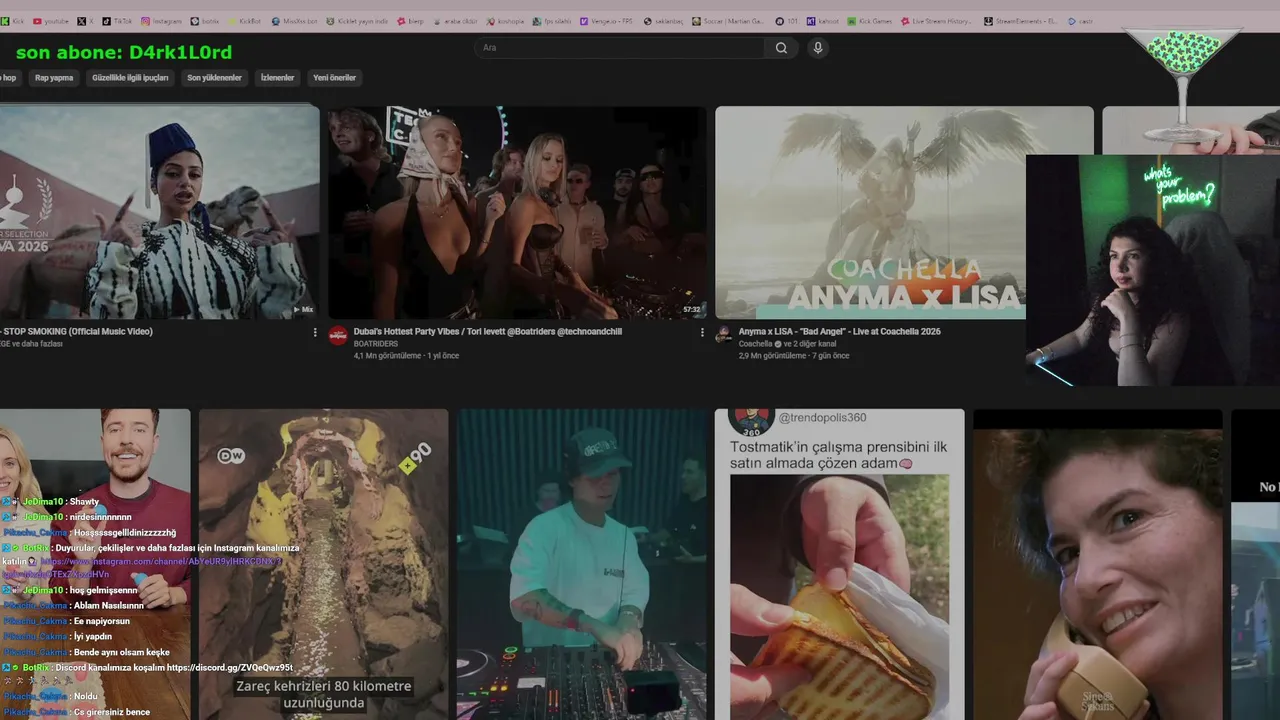Open the Venge.io - FPS bookmark
1280x720 pixels.
606,21
